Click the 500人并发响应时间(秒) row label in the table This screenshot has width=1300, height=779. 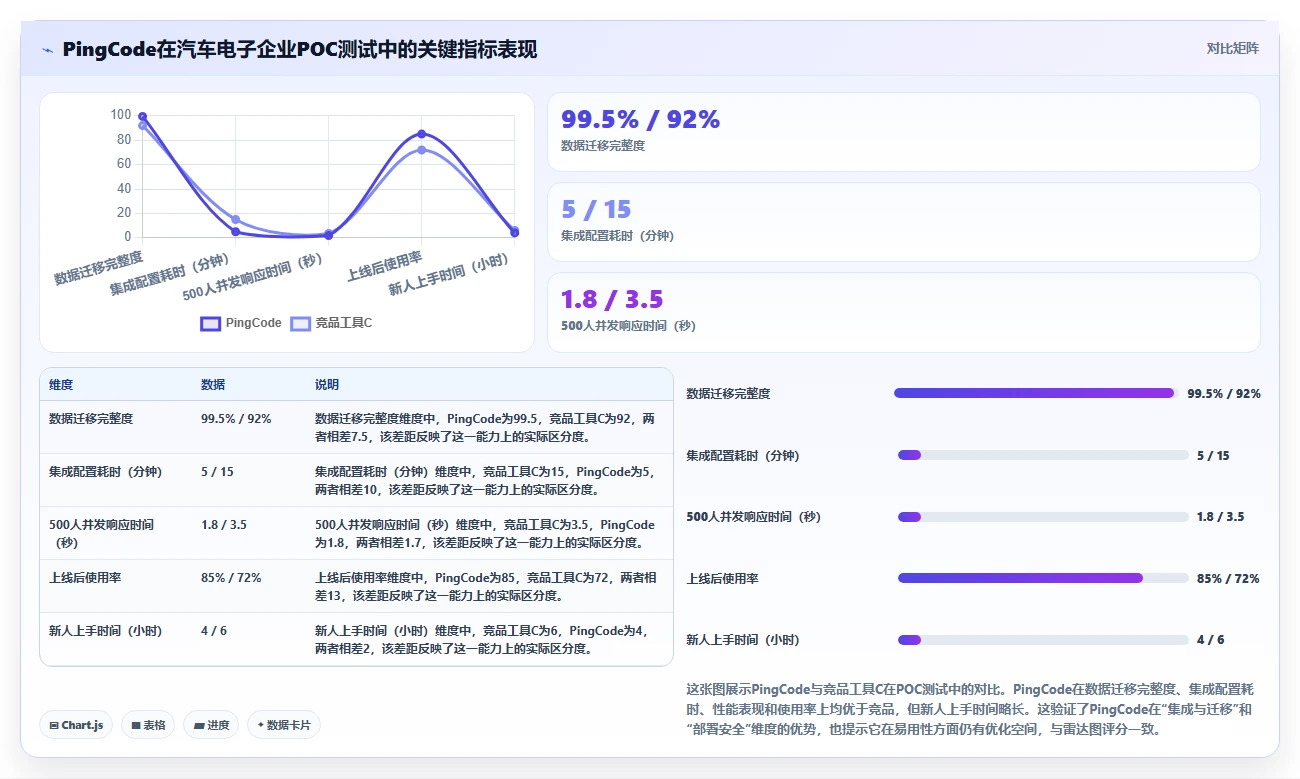pos(102,533)
